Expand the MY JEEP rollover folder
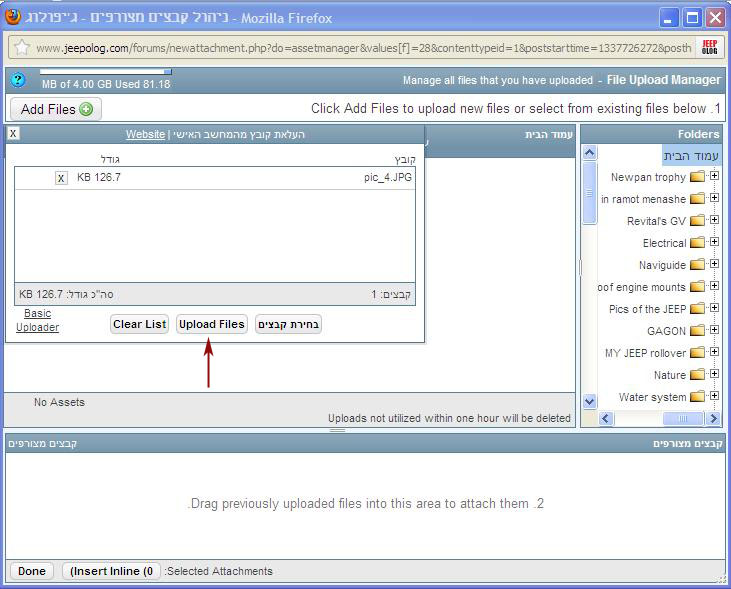 click(x=714, y=352)
